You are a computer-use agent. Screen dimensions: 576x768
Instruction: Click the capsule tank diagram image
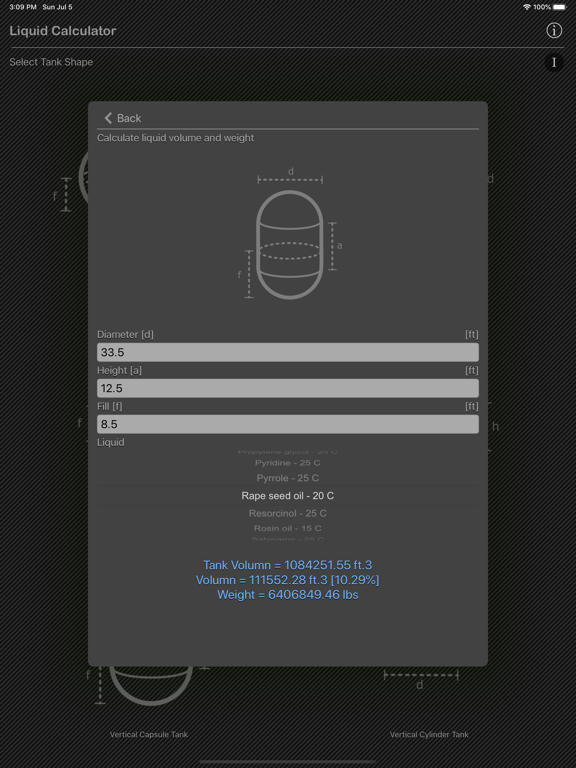coord(289,235)
